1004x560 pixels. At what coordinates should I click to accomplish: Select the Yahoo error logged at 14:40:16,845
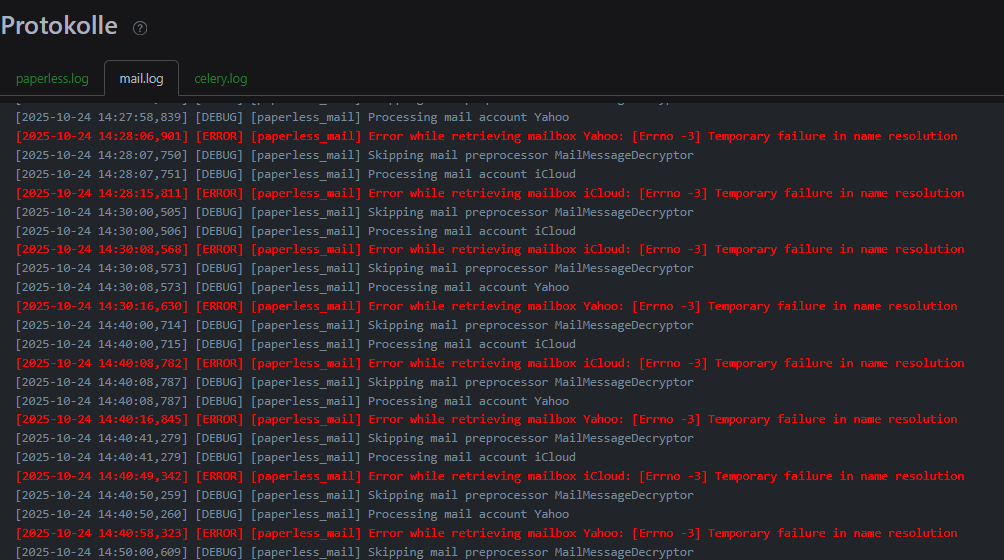coord(486,419)
